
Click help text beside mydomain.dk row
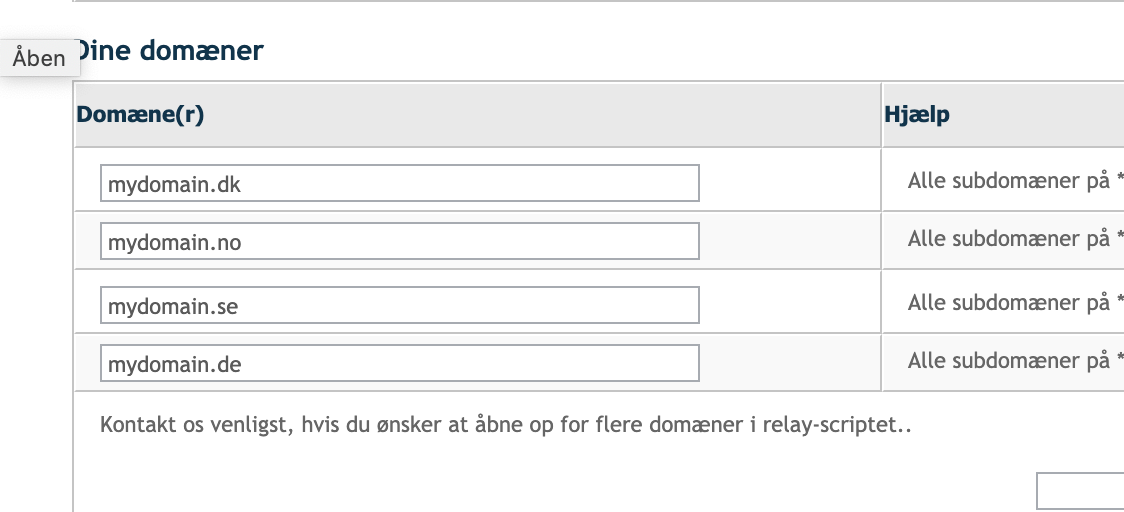coord(1015,181)
